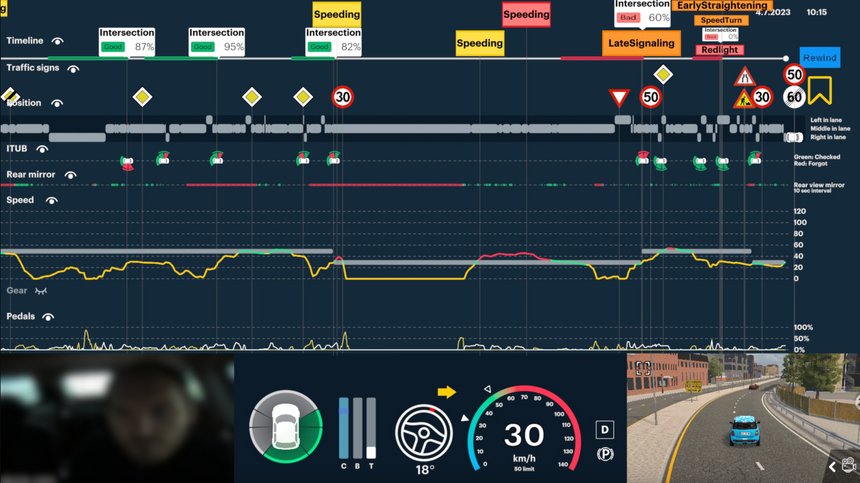
Task: Select the red Speeding event label
Action: [526, 15]
